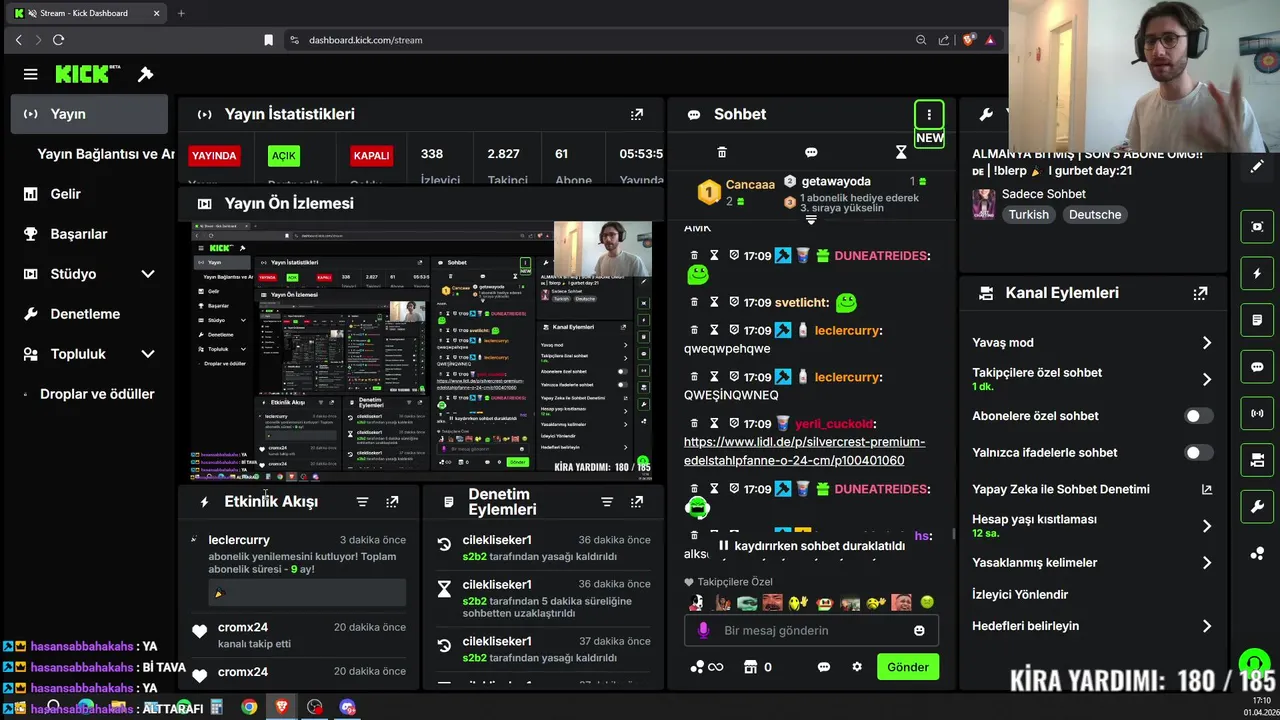Open the lidl.de silvercrest link in chat
This screenshot has height=720, width=1280.
pyautogui.click(x=804, y=451)
